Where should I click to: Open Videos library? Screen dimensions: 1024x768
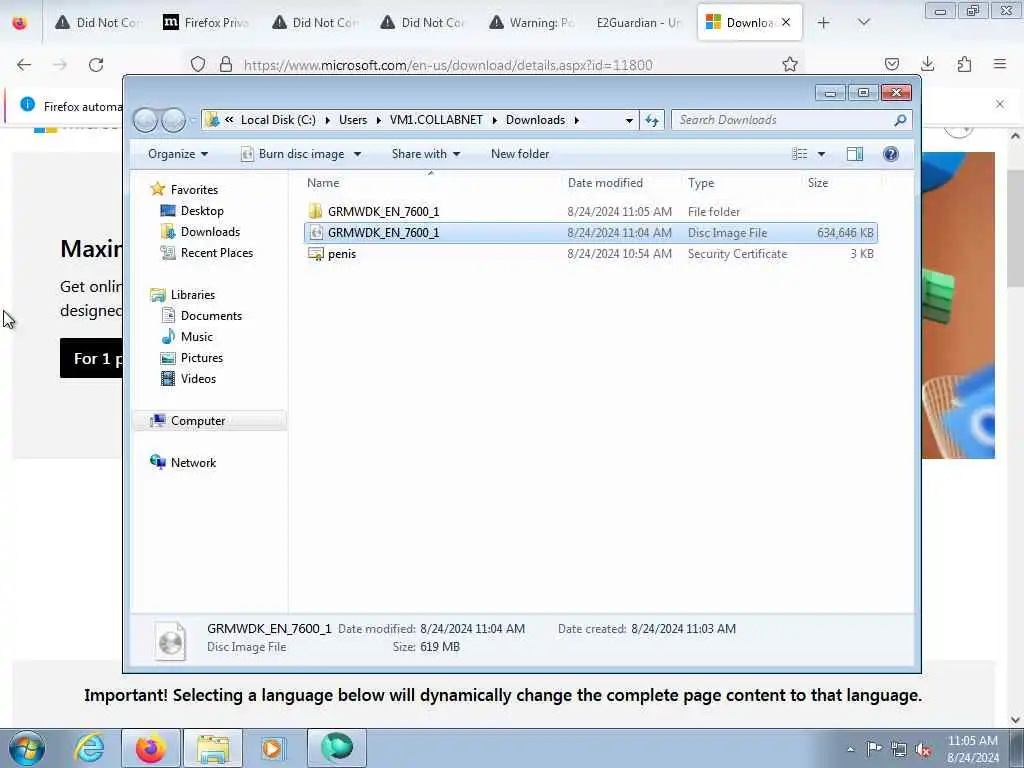coord(198,379)
